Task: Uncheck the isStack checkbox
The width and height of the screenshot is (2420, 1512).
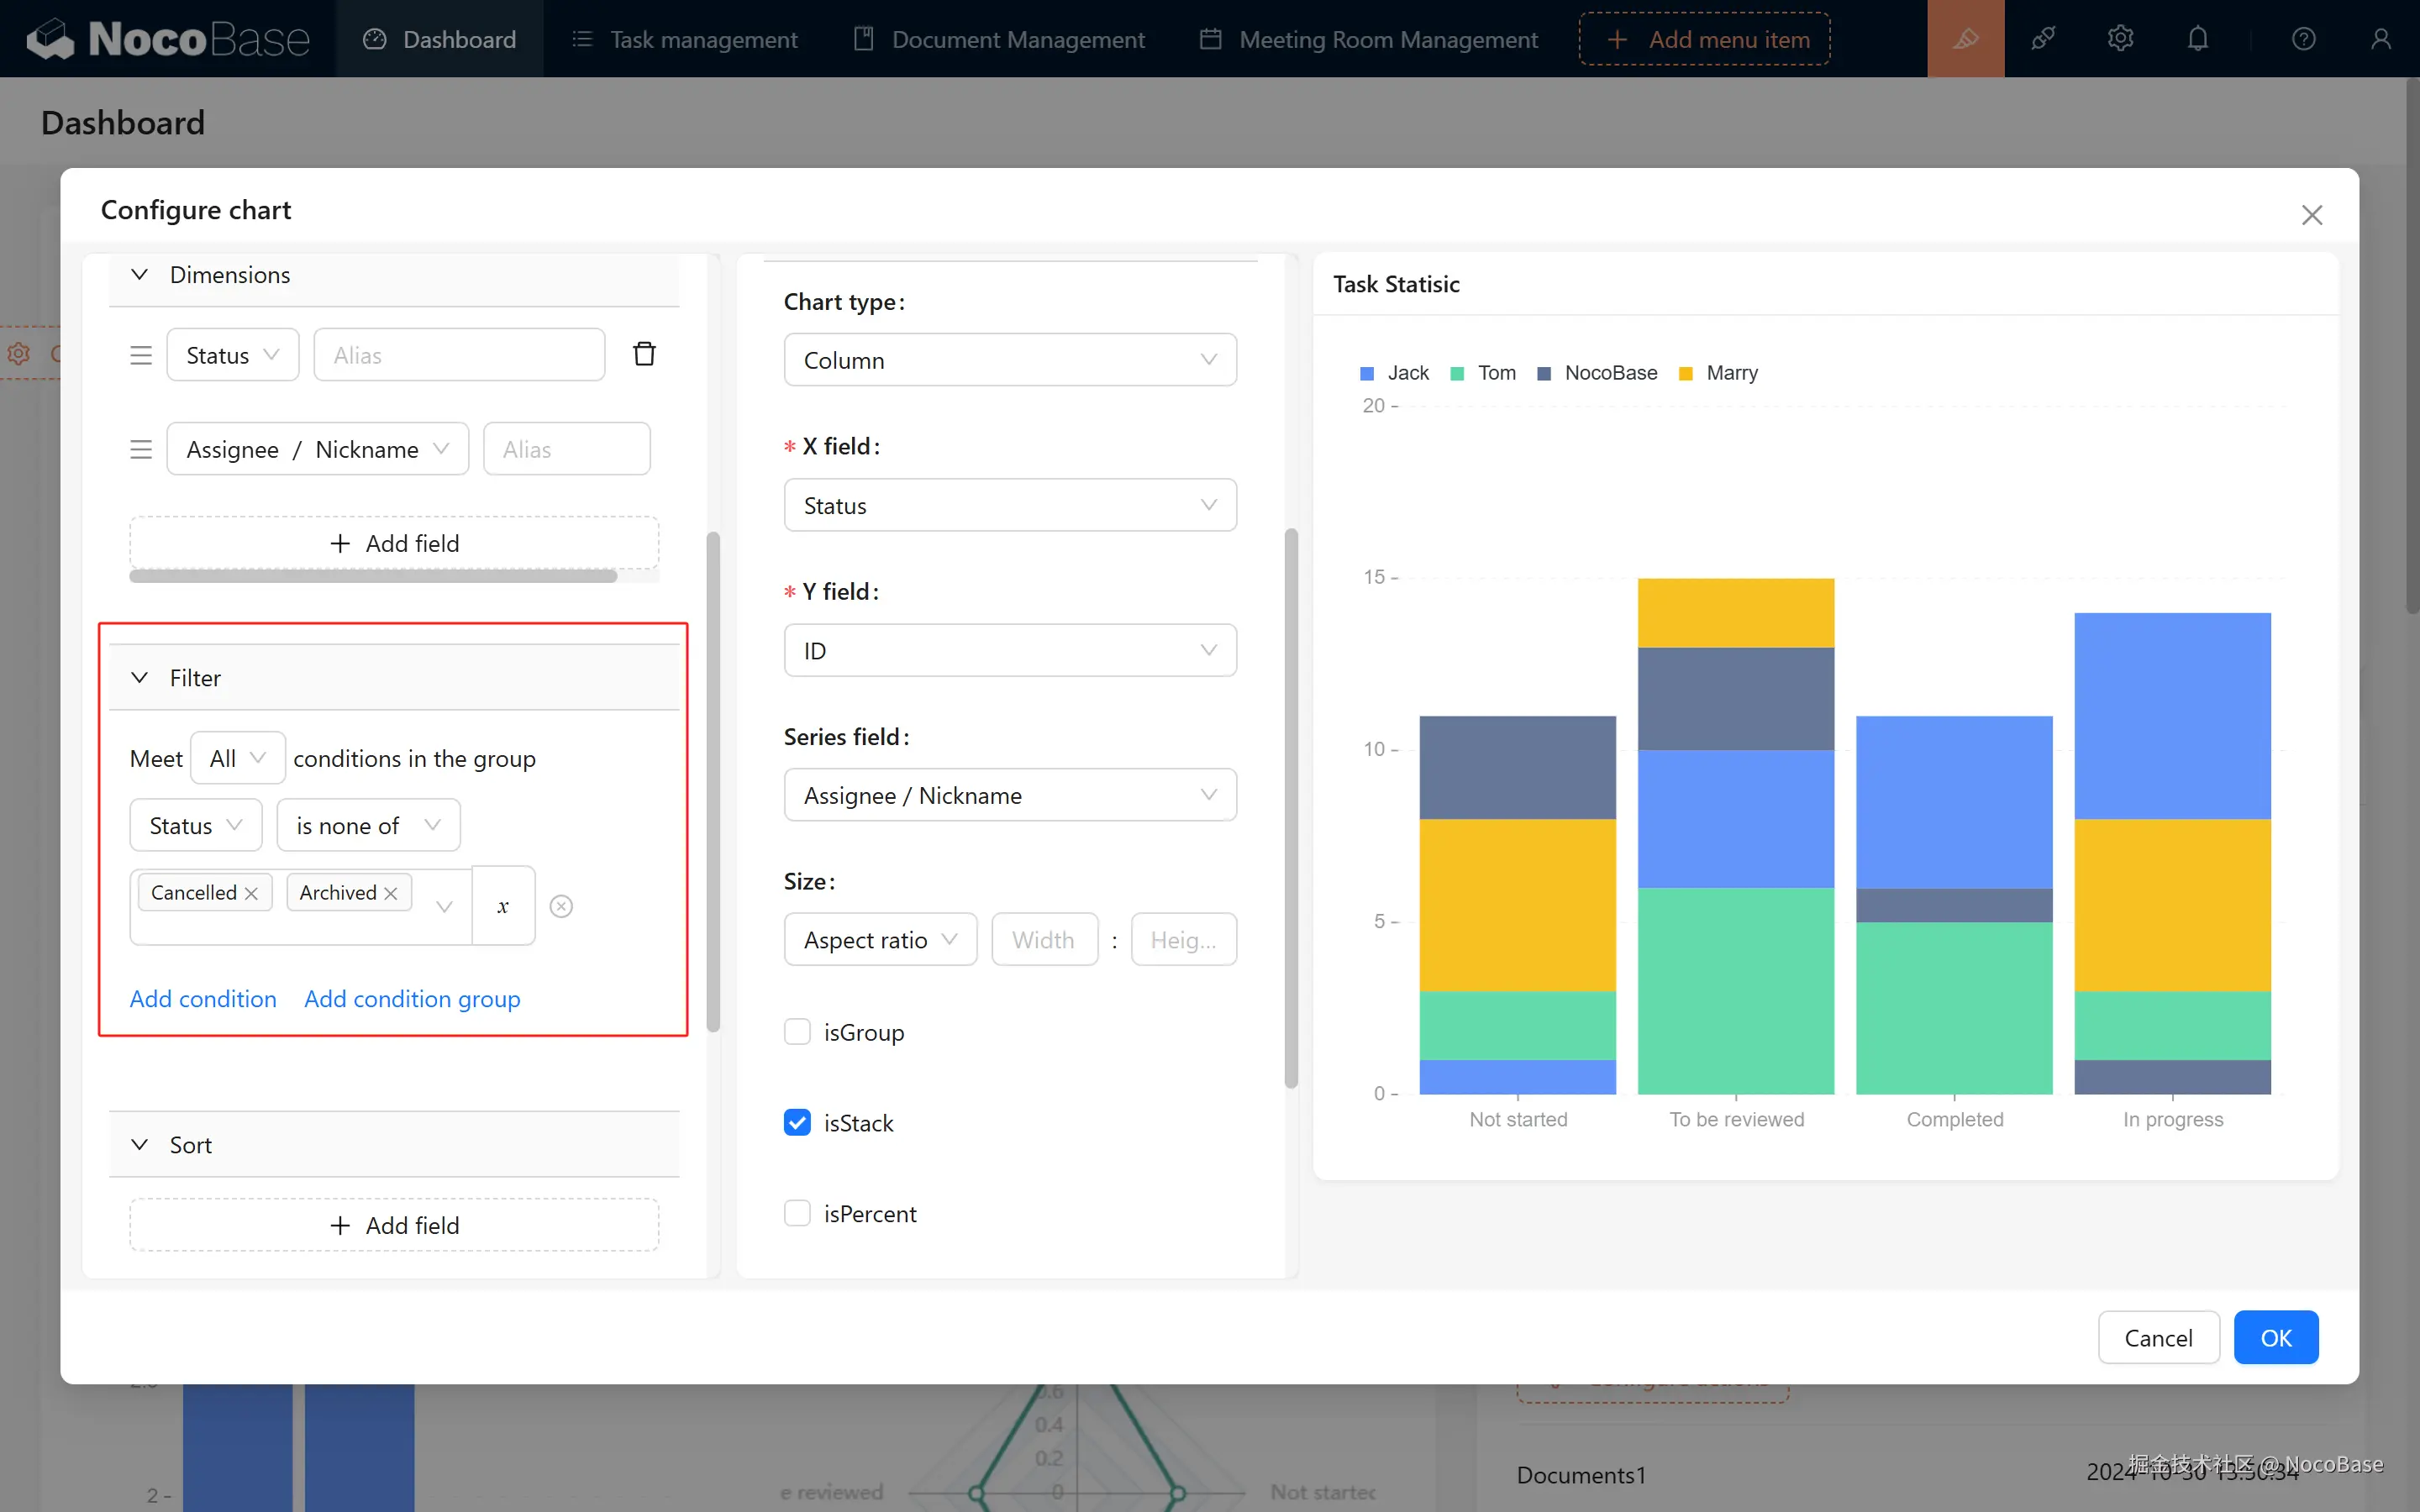Action: click(x=797, y=1123)
